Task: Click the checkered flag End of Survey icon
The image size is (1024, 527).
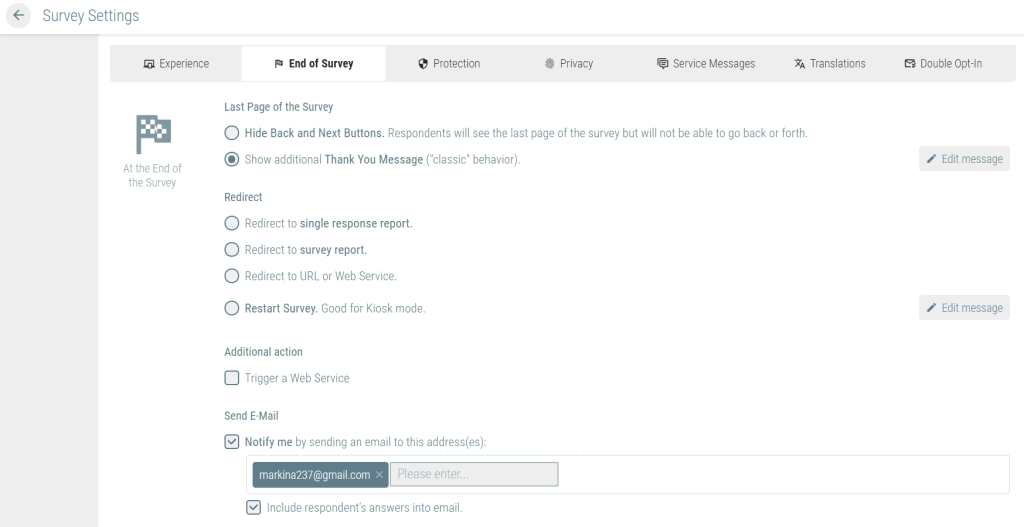Action: pyautogui.click(x=153, y=134)
